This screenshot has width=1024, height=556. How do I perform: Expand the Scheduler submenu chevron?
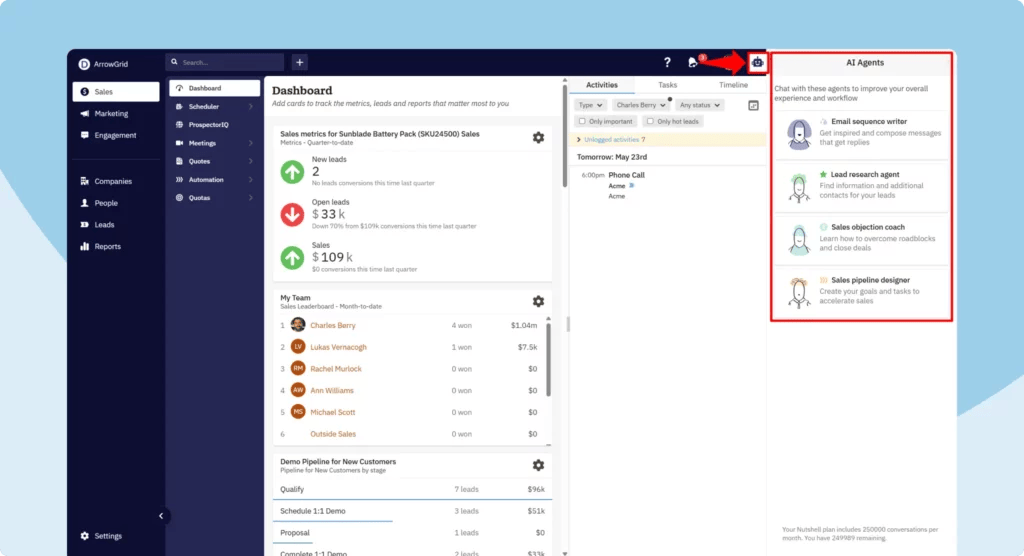pyautogui.click(x=251, y=106)
